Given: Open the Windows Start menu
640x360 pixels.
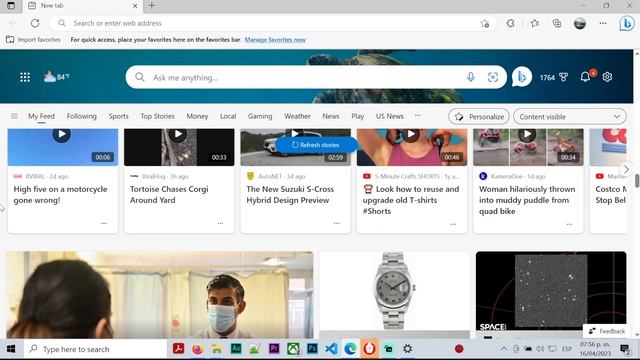Looking at the screenshot, I should tap(11, 349).
